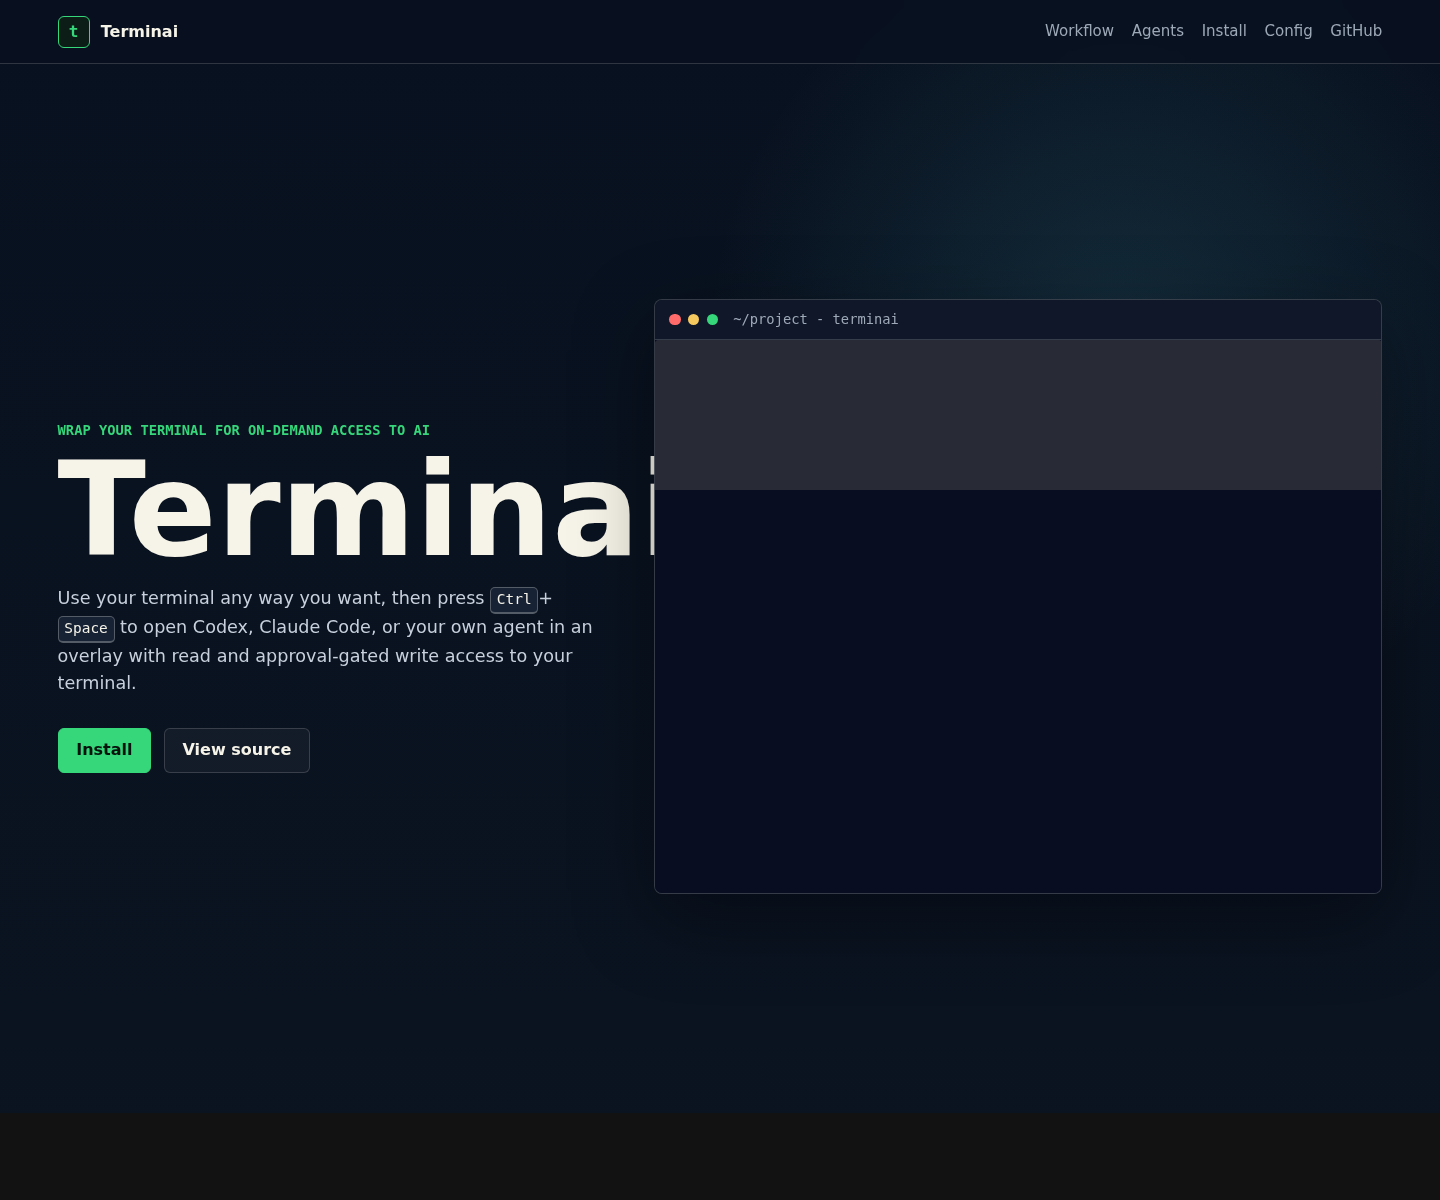Click the red dot in terminal window titlebar

675,320
